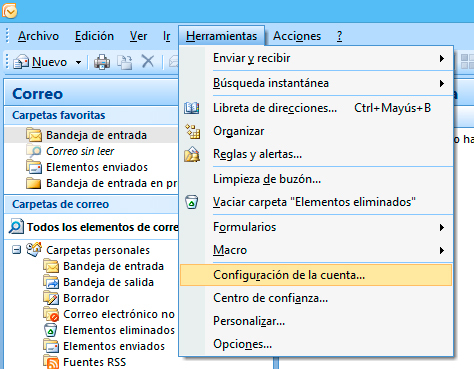This screenshot has width=474, height=369.
Task: Expand the Macro submenu arrow
Action: [x=442, y=250]
